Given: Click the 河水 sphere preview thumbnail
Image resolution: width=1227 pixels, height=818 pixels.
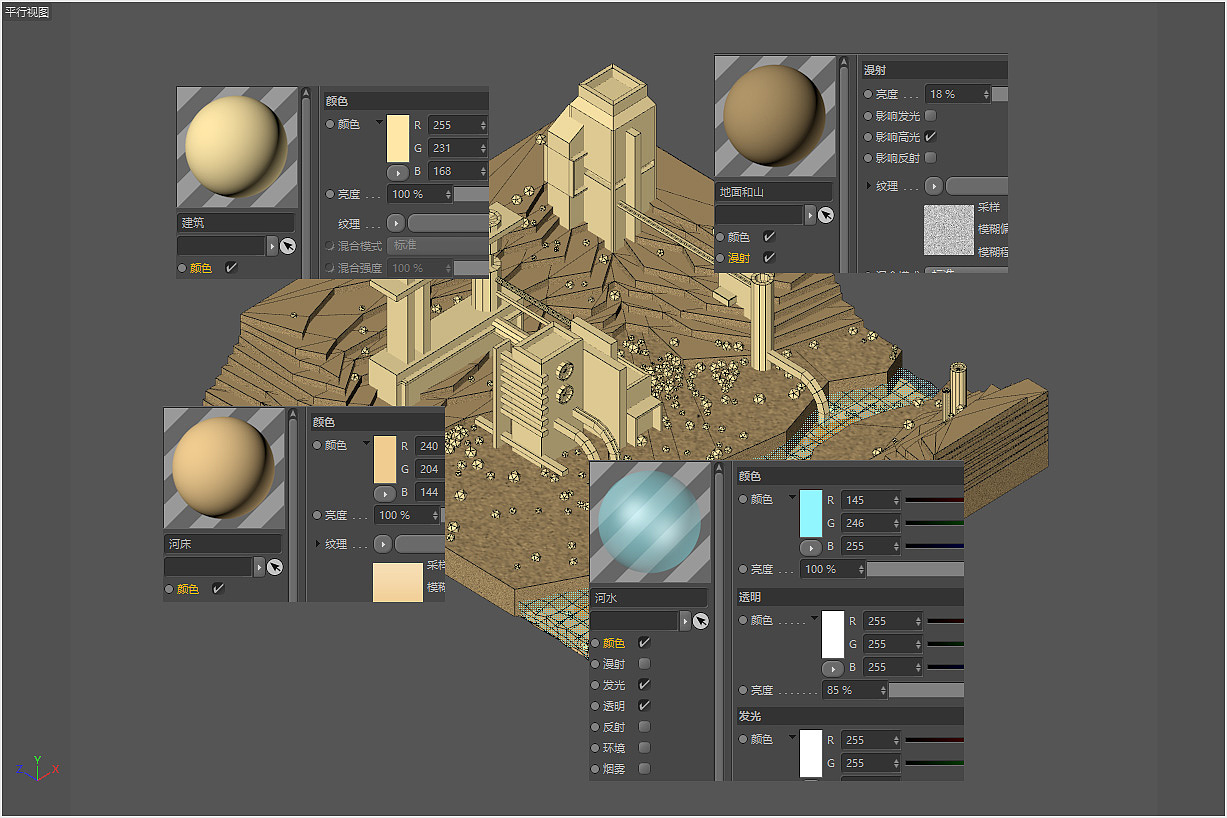Looking at the screenshot, I should click(x=650, y=522).
